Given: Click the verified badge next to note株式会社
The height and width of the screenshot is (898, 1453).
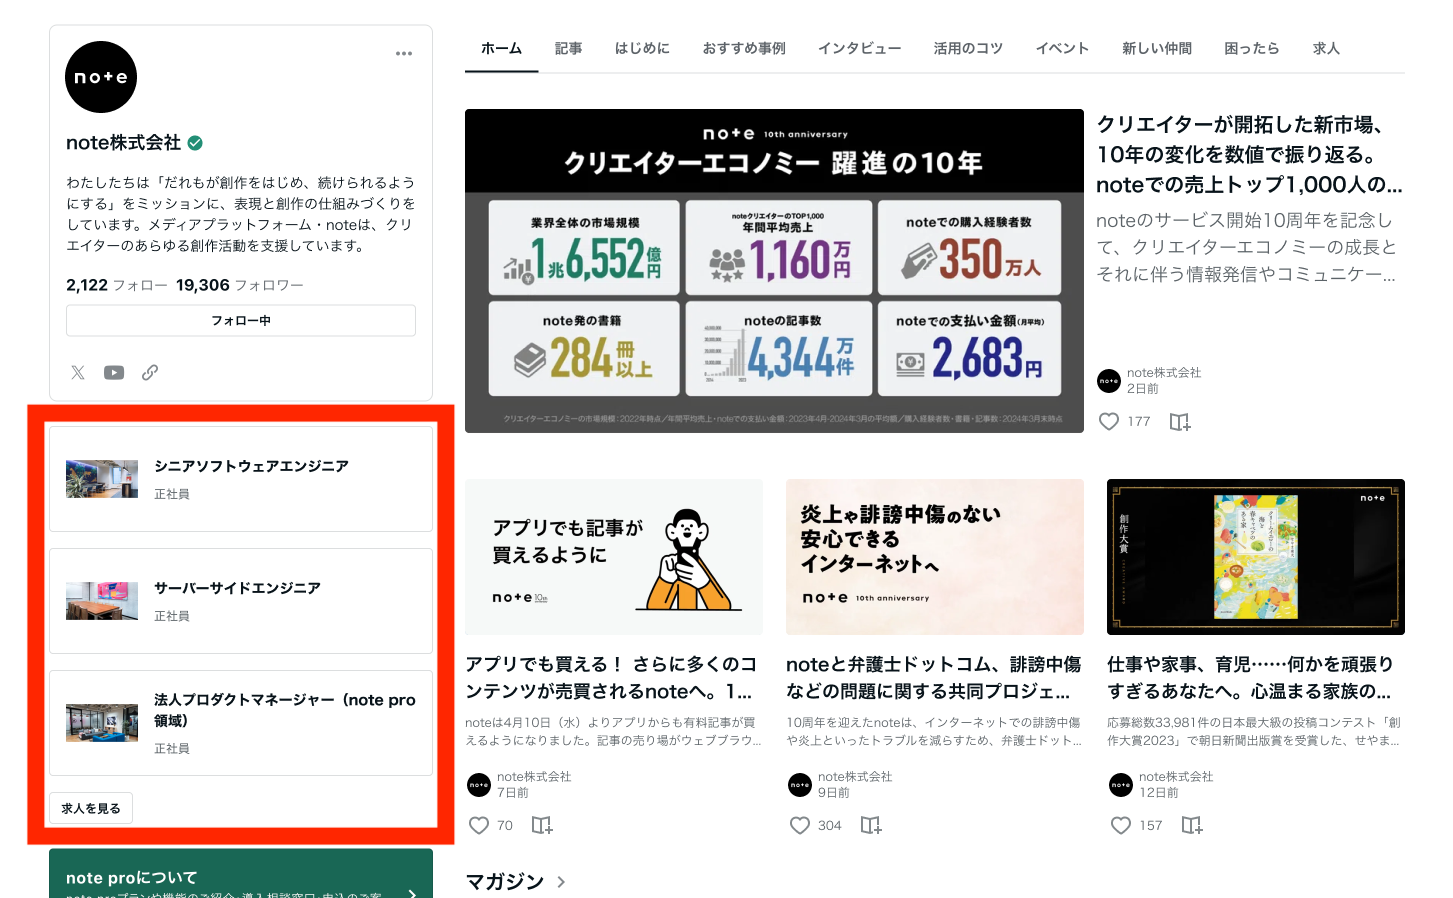Looking at the screenshot, I should 195,143.
